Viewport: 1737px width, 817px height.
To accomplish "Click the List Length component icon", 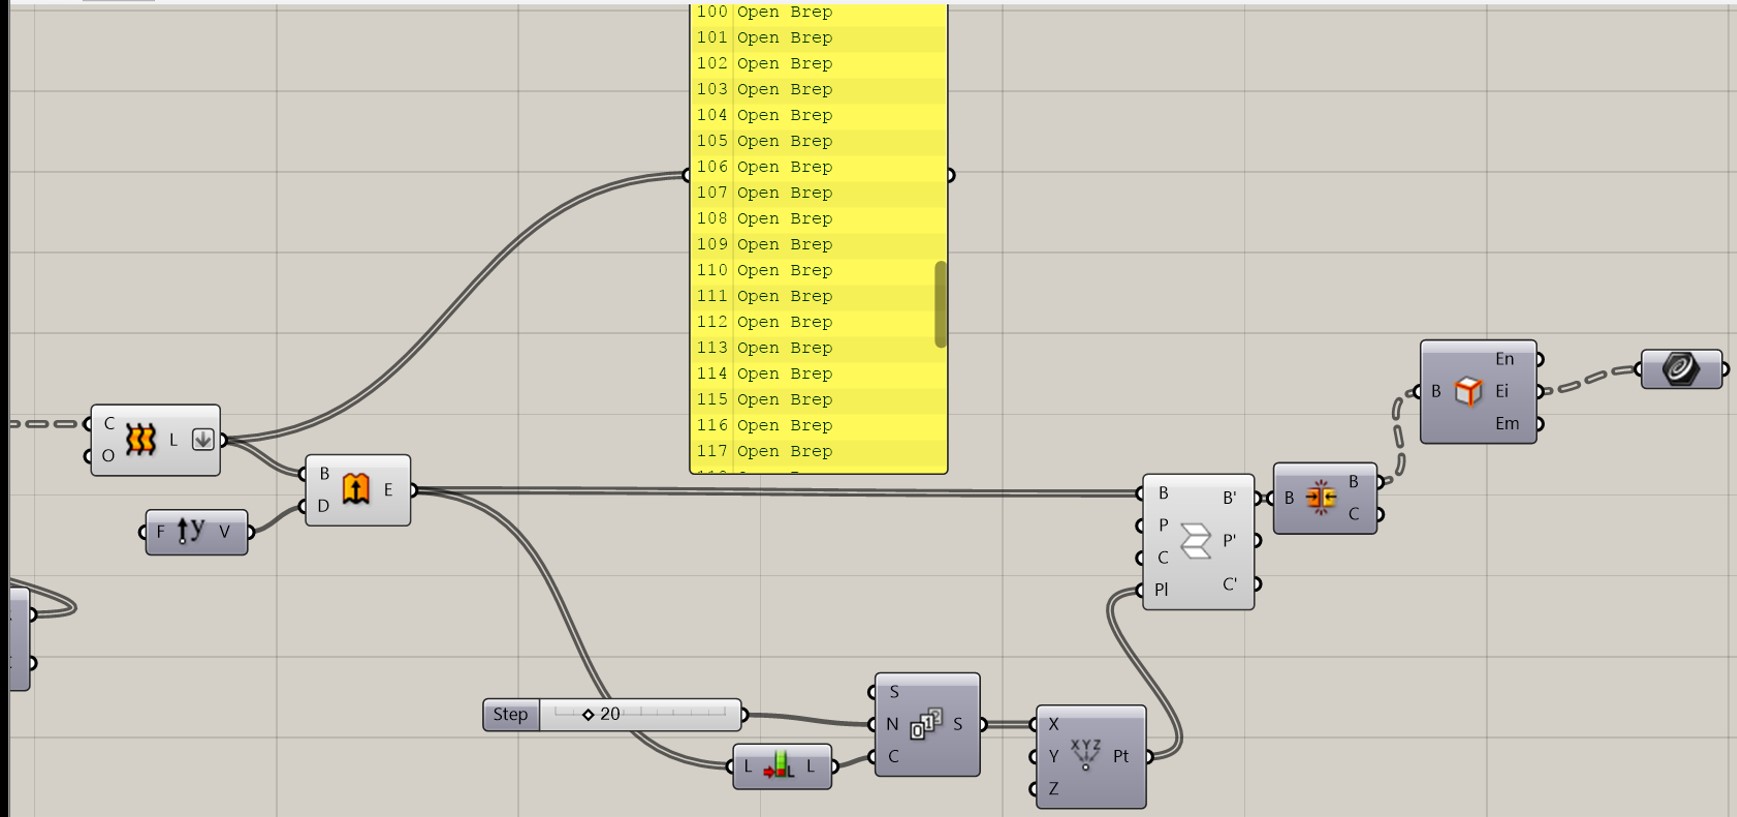I will click(x=778, y=767).
